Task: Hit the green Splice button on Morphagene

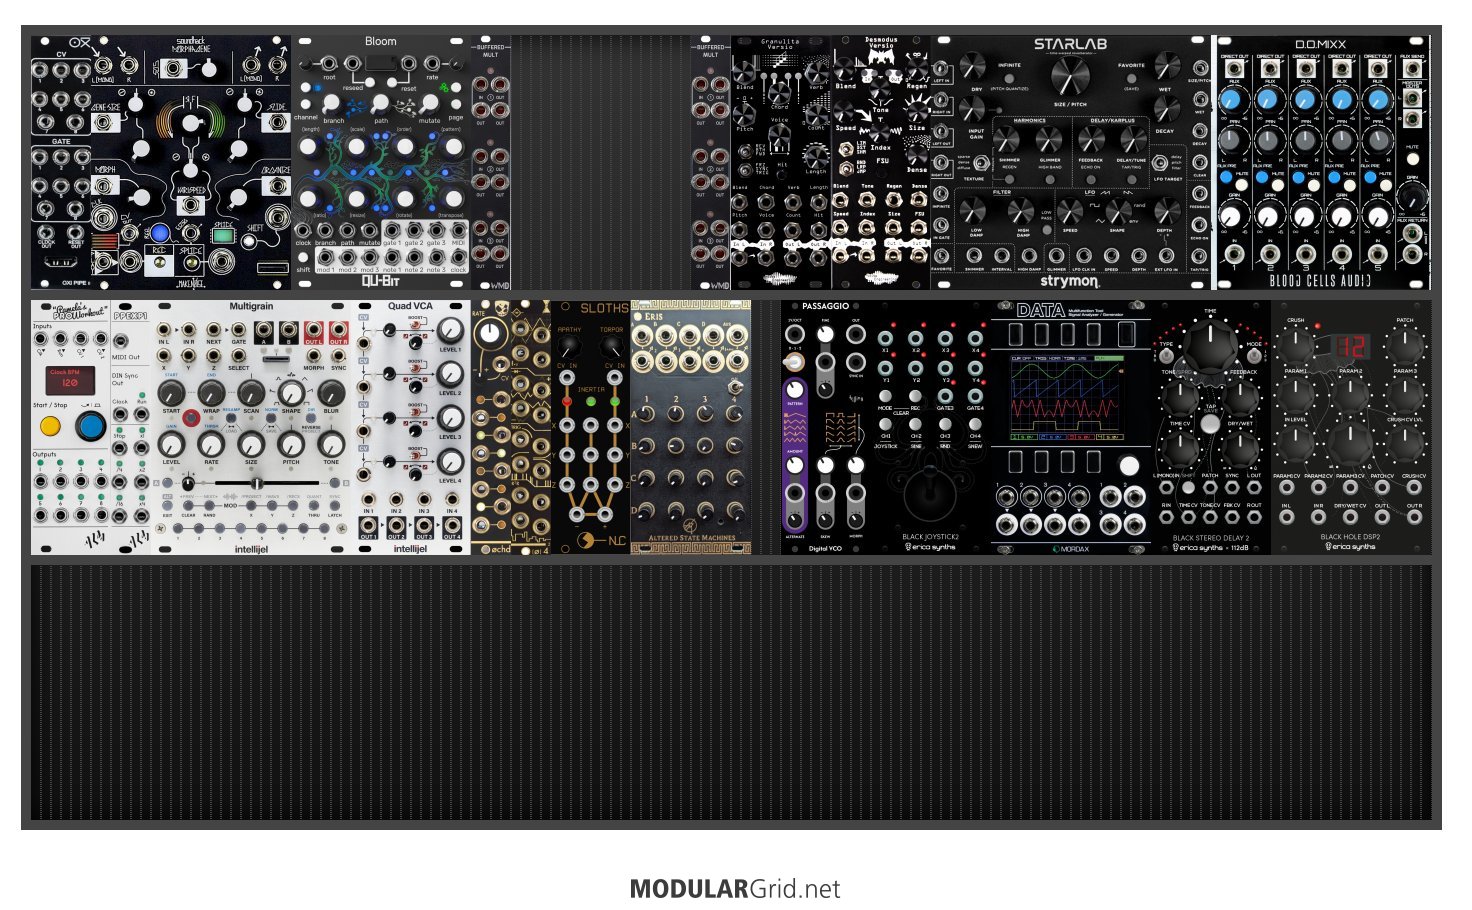Action: click(223, 236)
